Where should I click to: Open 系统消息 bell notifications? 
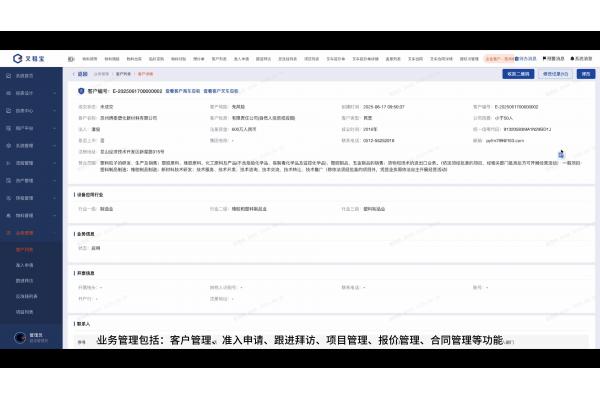581,59
